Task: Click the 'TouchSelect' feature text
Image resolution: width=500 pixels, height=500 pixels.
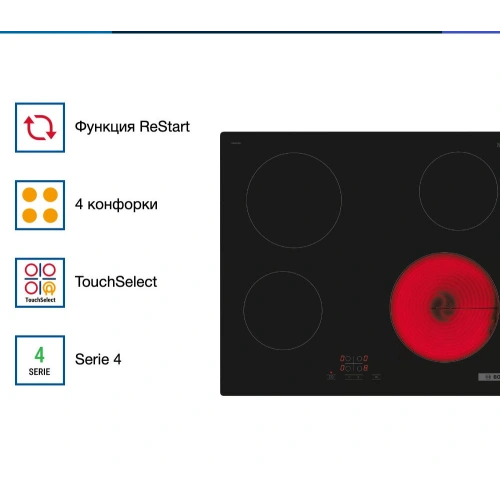Action: pyautogui.click(x=116, y=282)
